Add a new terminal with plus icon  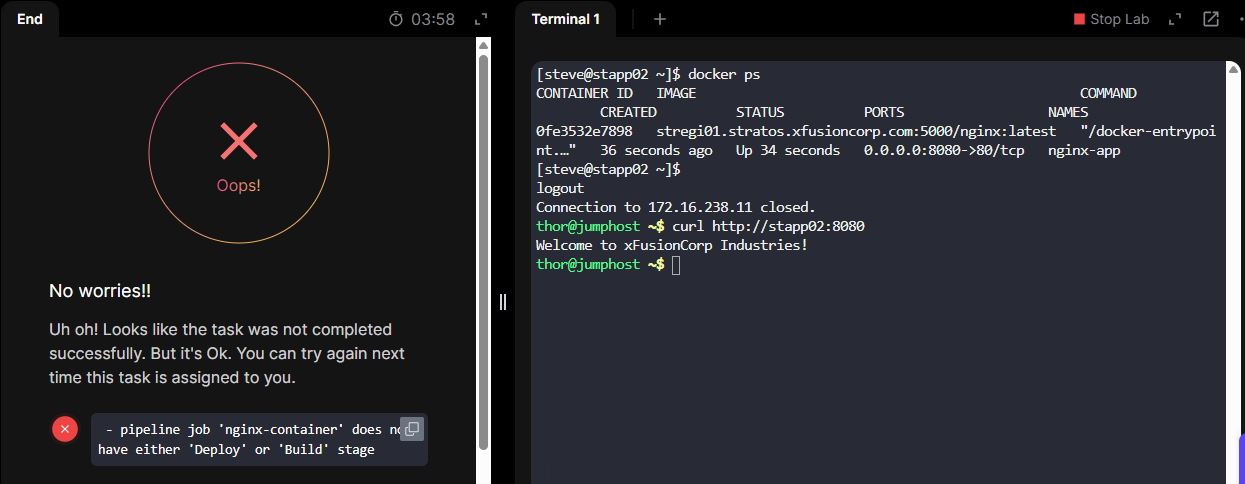(x=660, y=19)
